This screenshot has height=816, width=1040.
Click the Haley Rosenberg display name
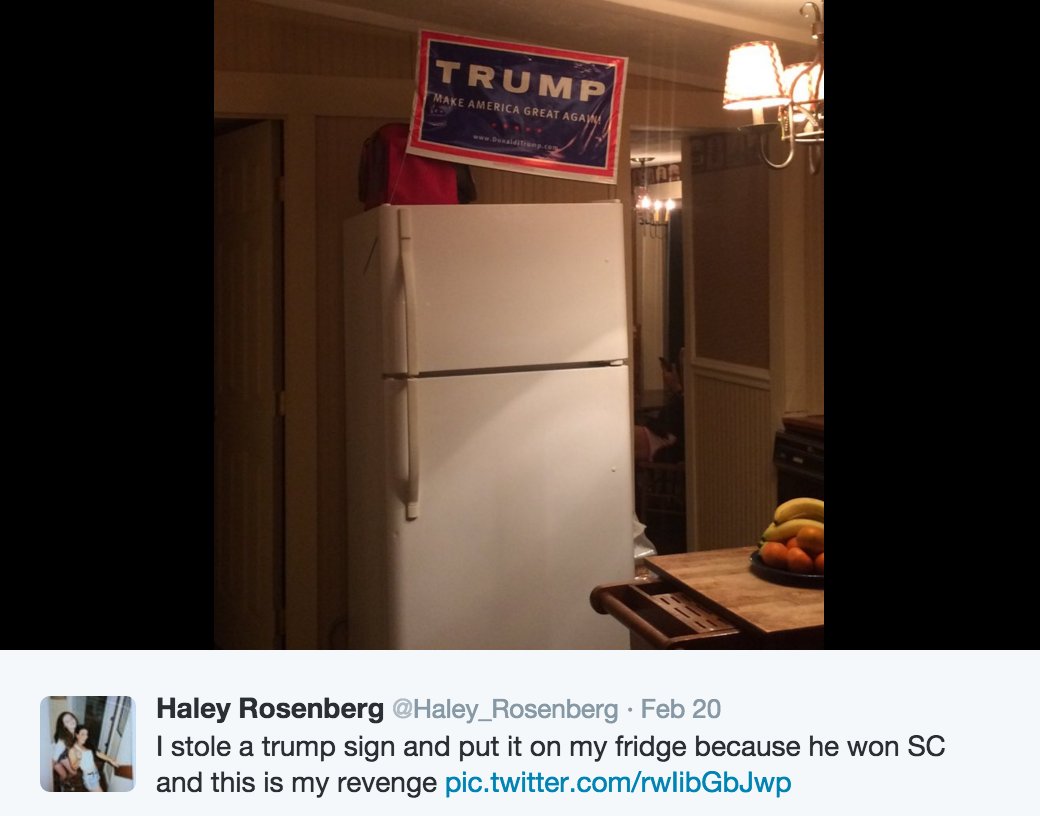270,709
